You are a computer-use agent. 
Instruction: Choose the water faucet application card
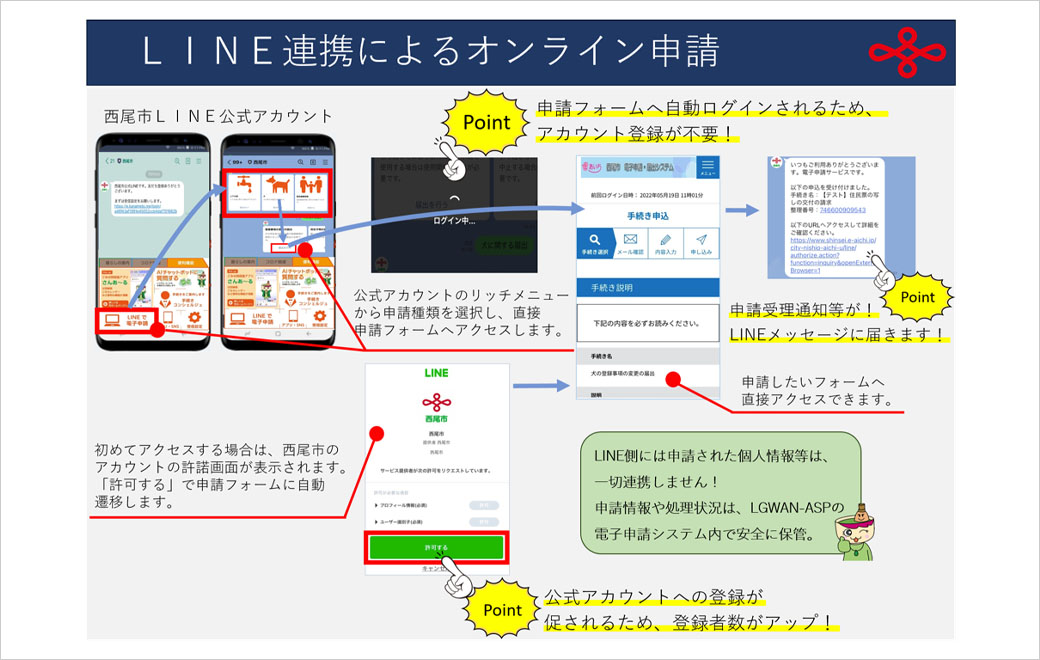[244, 191]
